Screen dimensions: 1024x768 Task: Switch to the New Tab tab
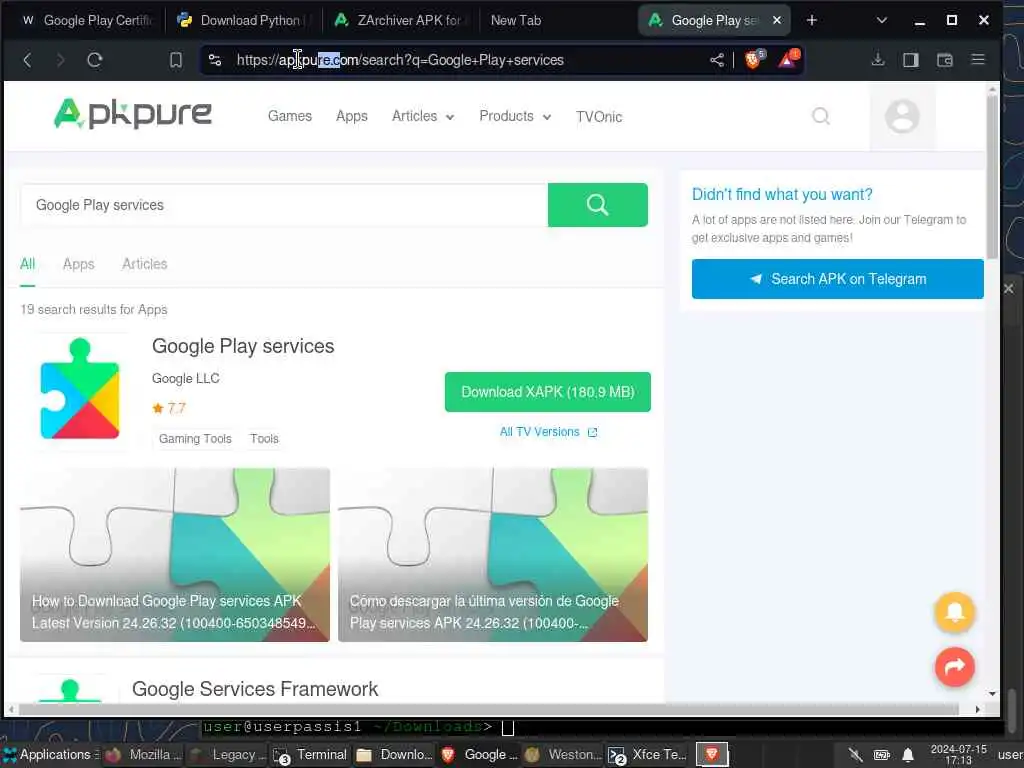tap(516, 20)
